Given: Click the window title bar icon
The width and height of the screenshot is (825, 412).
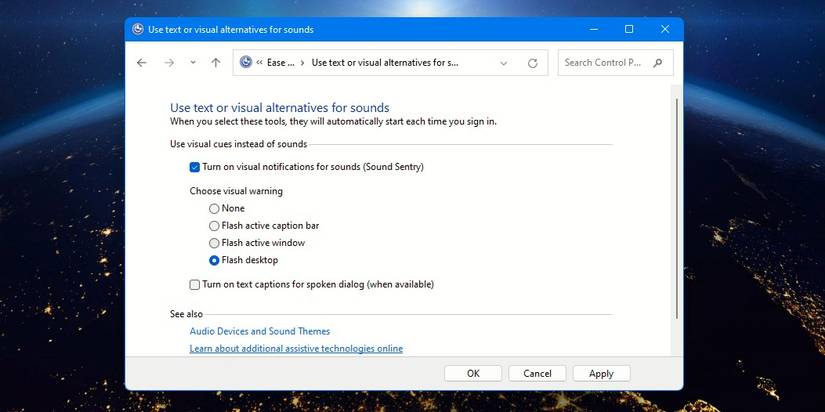Looking at the screenshot, I should pyautogui.click(x=138, y=29).
